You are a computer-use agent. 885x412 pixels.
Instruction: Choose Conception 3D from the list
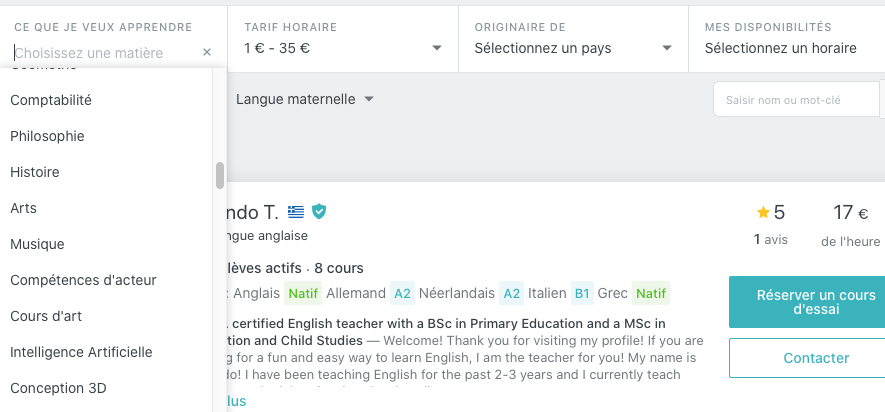click(58, 388)
